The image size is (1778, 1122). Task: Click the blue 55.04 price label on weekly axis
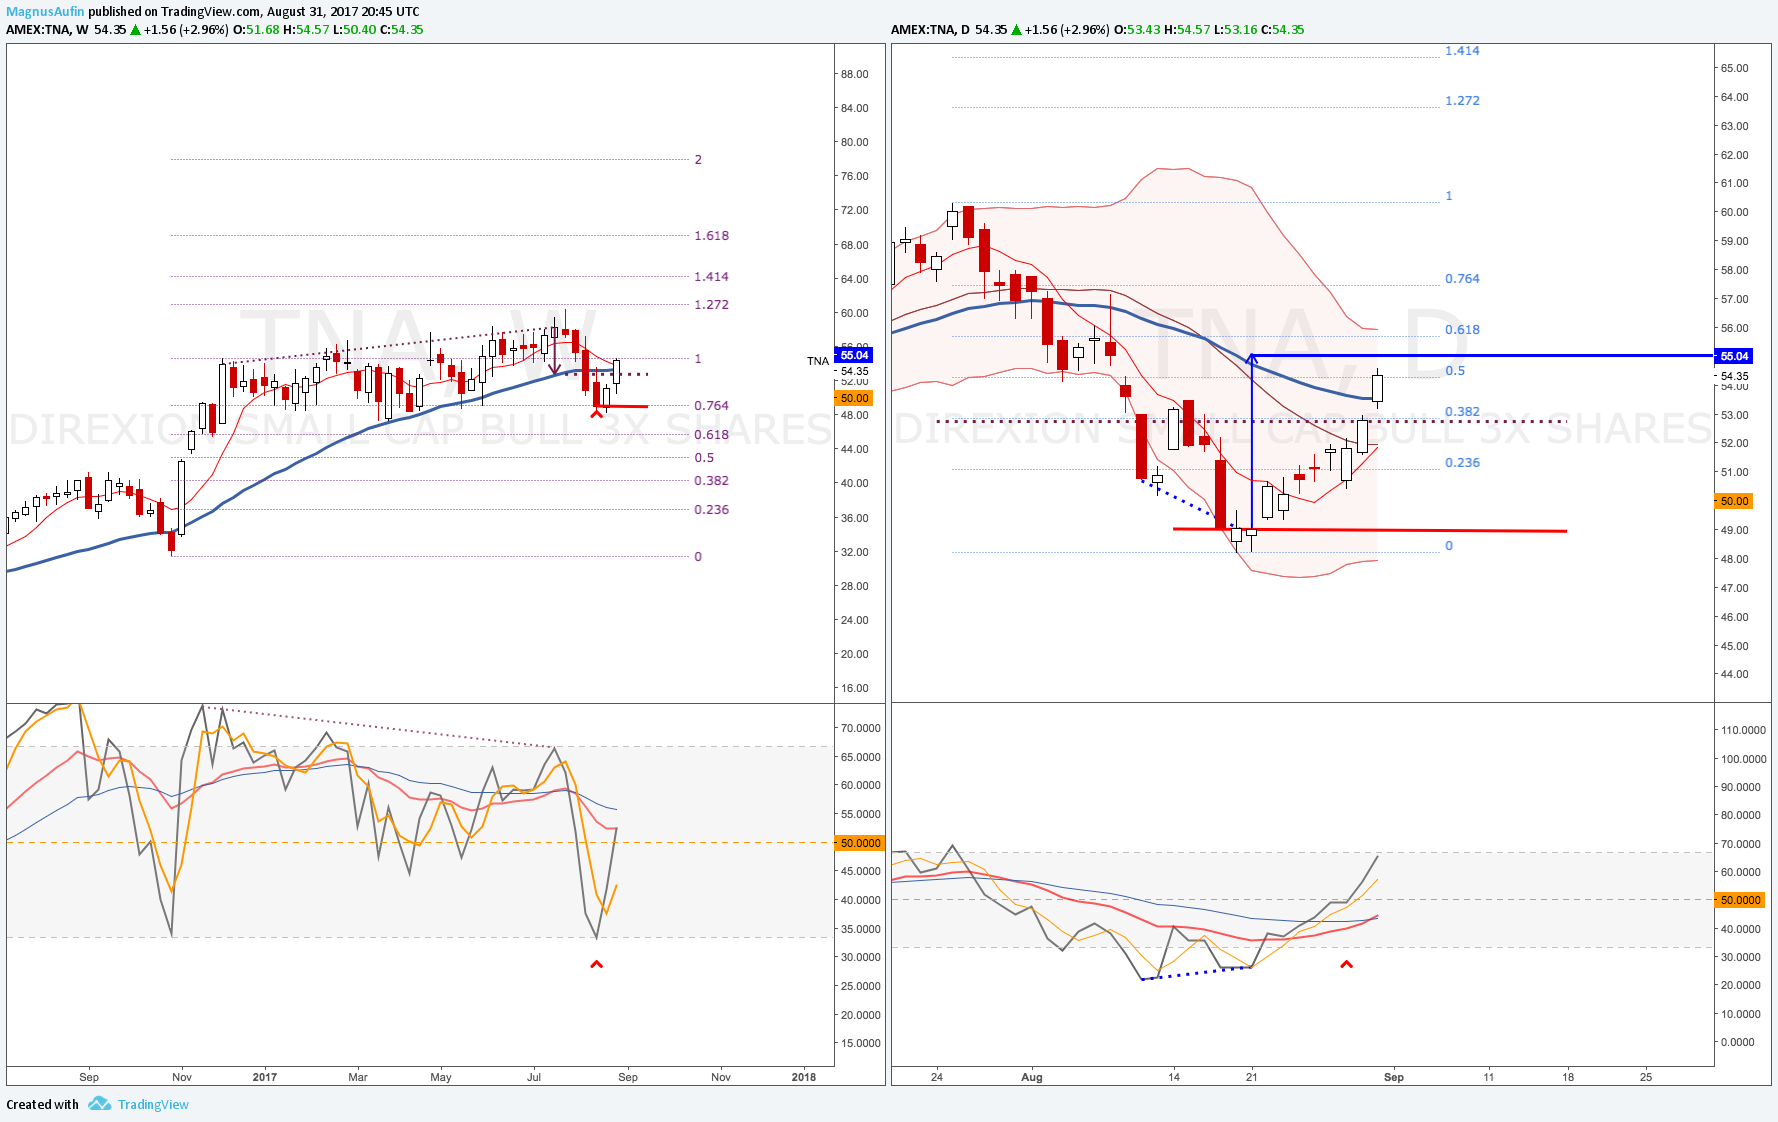click(854, 355)
